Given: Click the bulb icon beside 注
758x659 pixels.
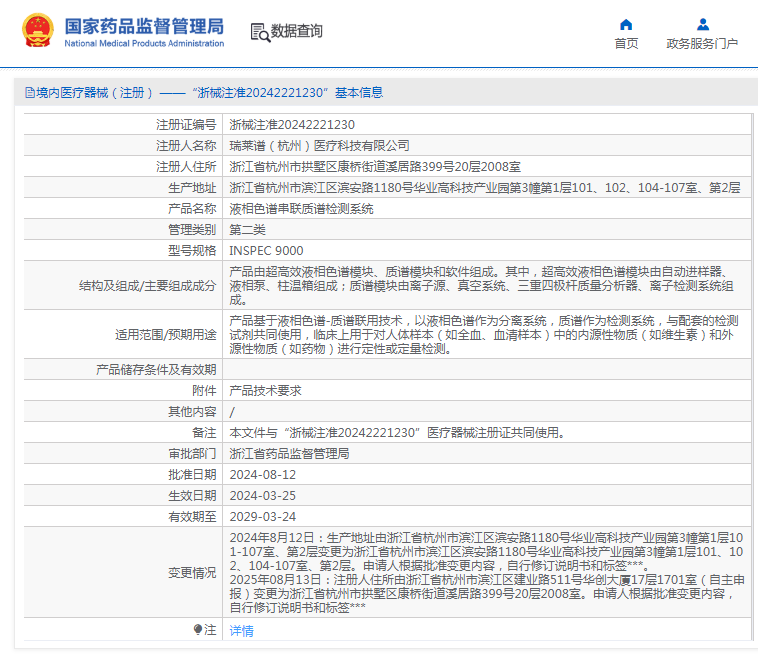Looking at the screenshot, I should click(197, 629).
